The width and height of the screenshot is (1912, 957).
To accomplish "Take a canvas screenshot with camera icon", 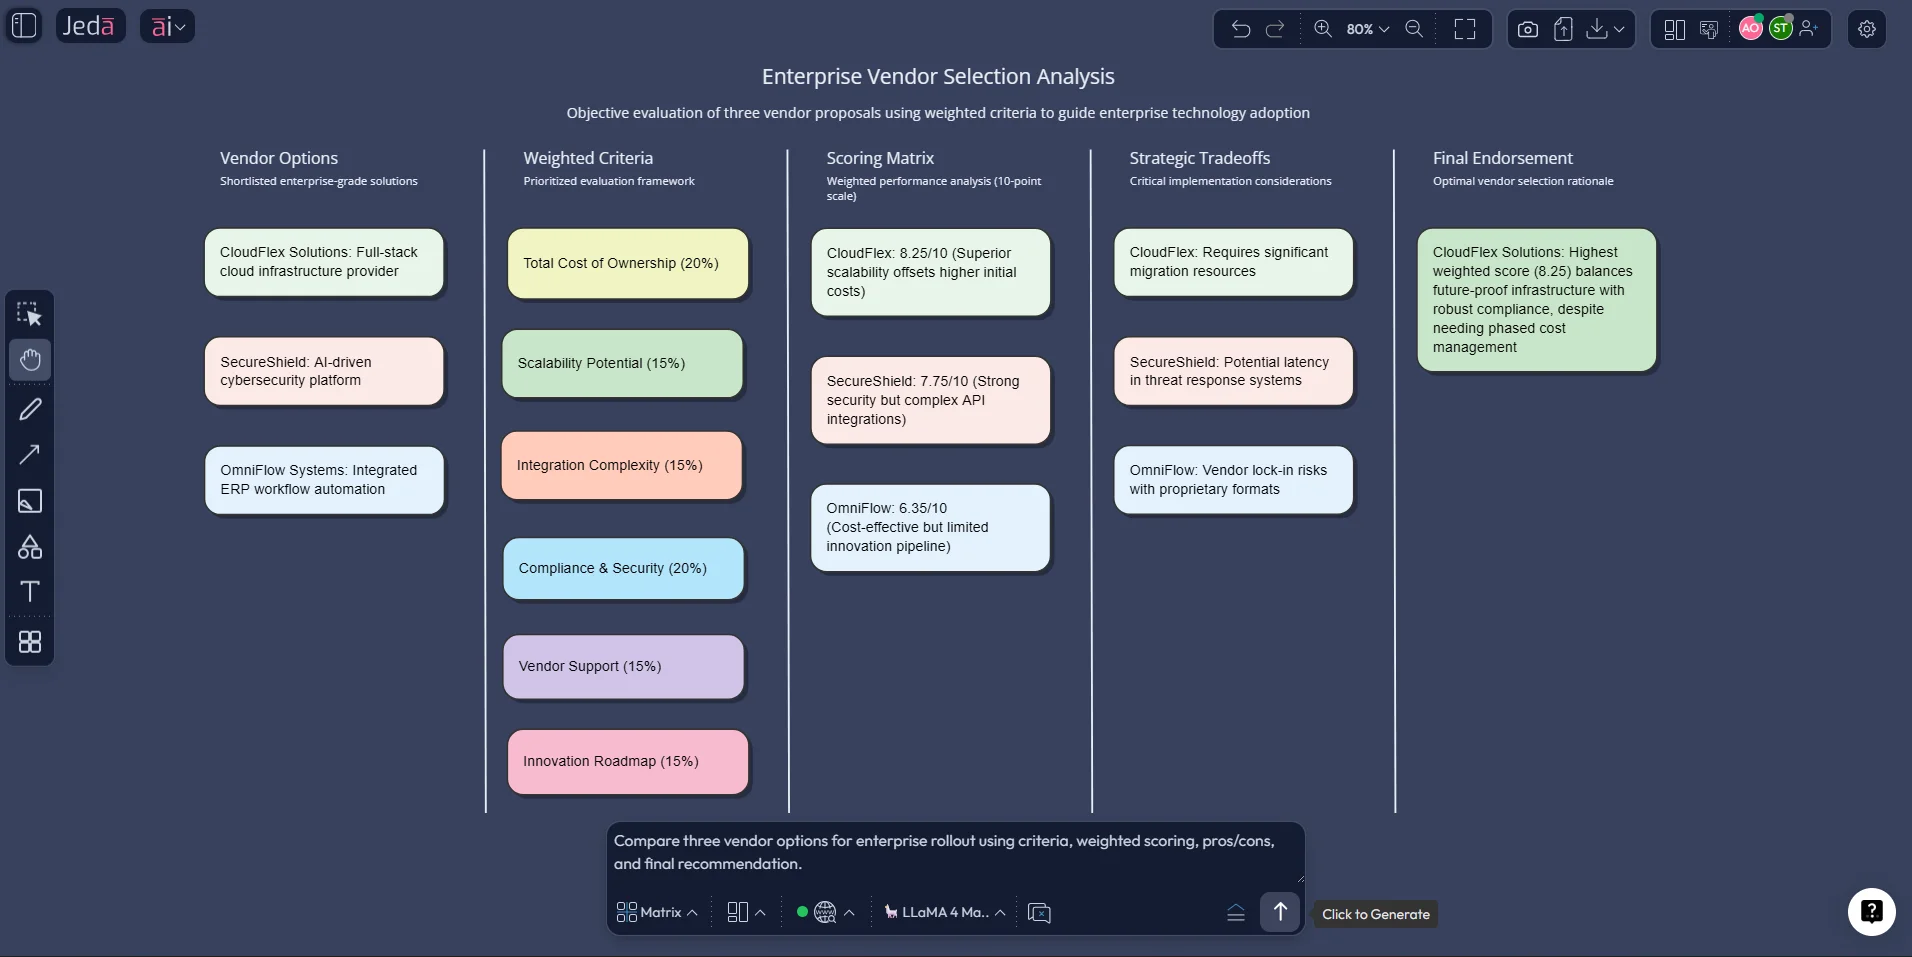I will pos(1528,29).
